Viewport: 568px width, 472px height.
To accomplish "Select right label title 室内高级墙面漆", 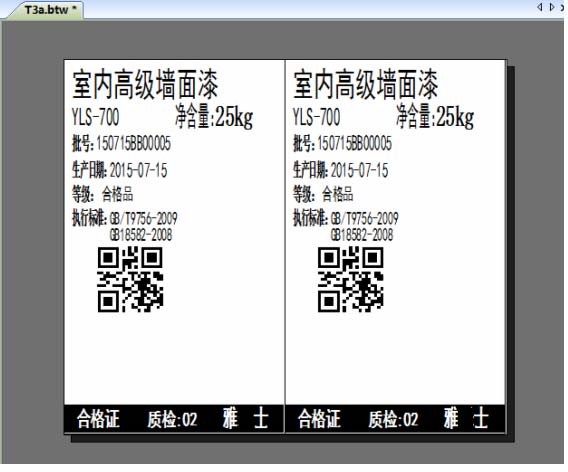I will 366,85.
